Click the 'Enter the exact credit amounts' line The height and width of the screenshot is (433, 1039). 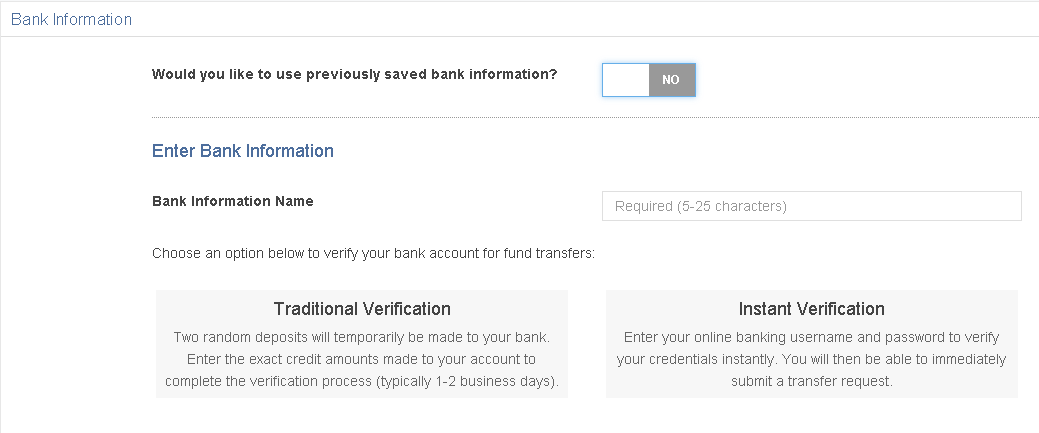(362, 359)
